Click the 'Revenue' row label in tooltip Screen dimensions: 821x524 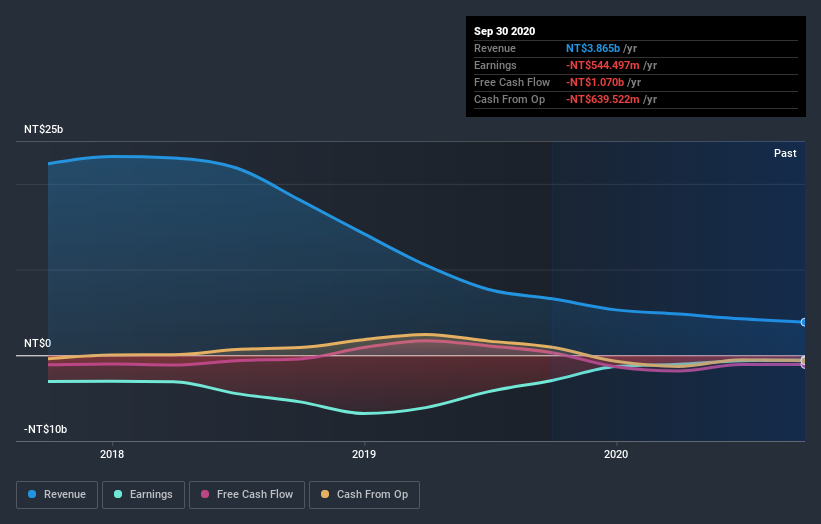click(x=495, y=48)
